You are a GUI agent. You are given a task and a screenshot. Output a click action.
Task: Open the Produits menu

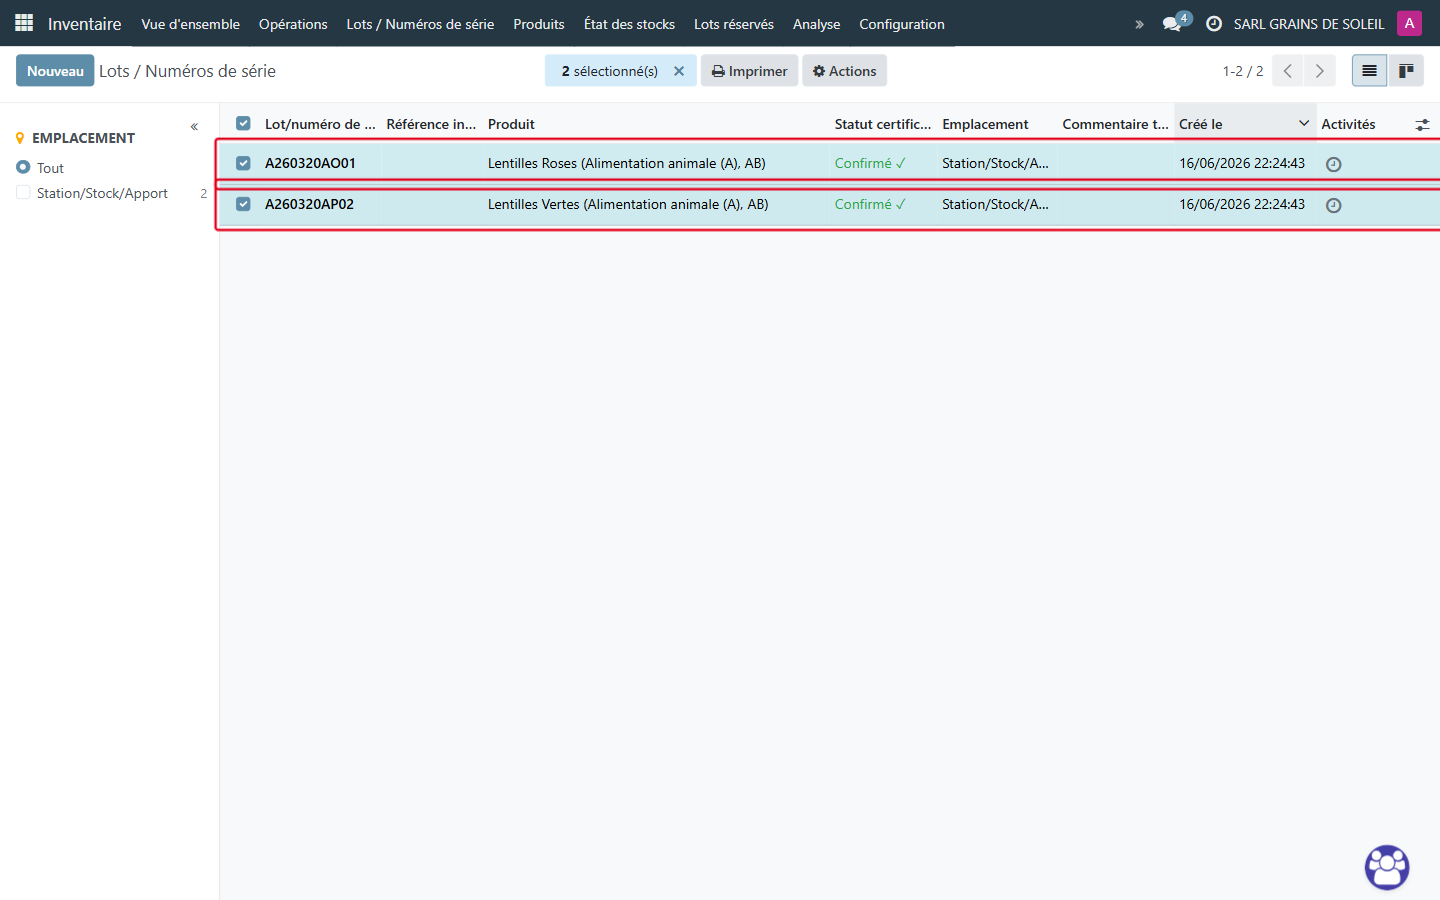click(x=539, y=24)
